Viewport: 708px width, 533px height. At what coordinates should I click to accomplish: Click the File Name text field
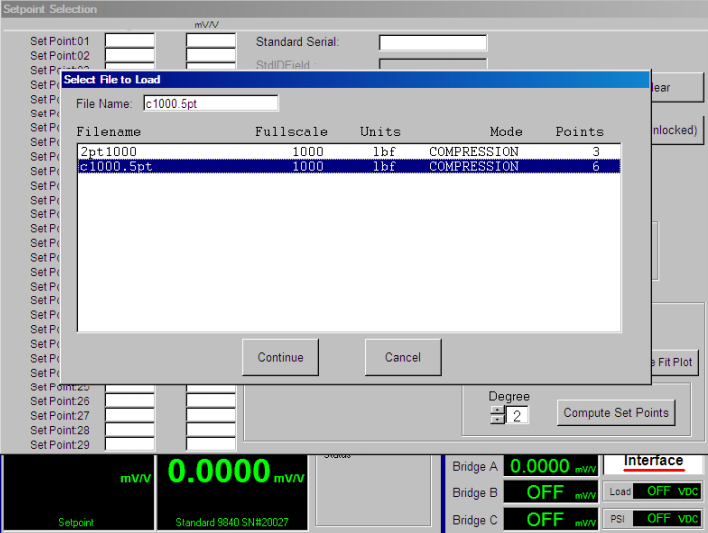(x=210, y=103)
